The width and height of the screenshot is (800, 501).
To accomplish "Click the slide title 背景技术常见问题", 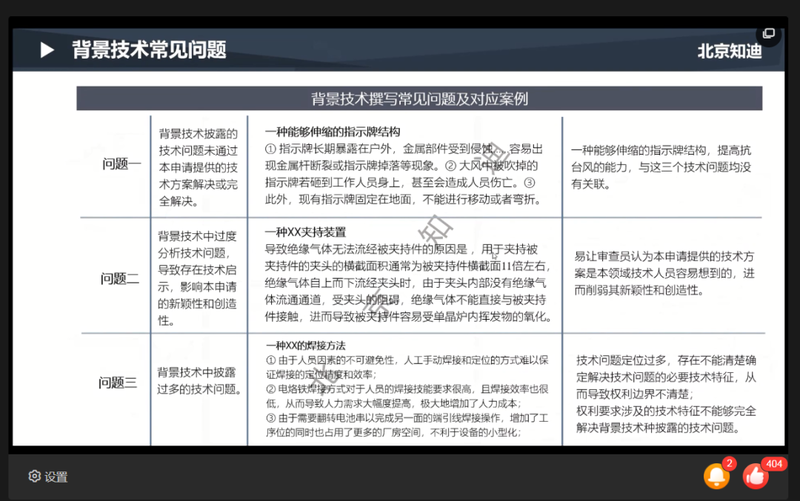I will pos(149,50).
